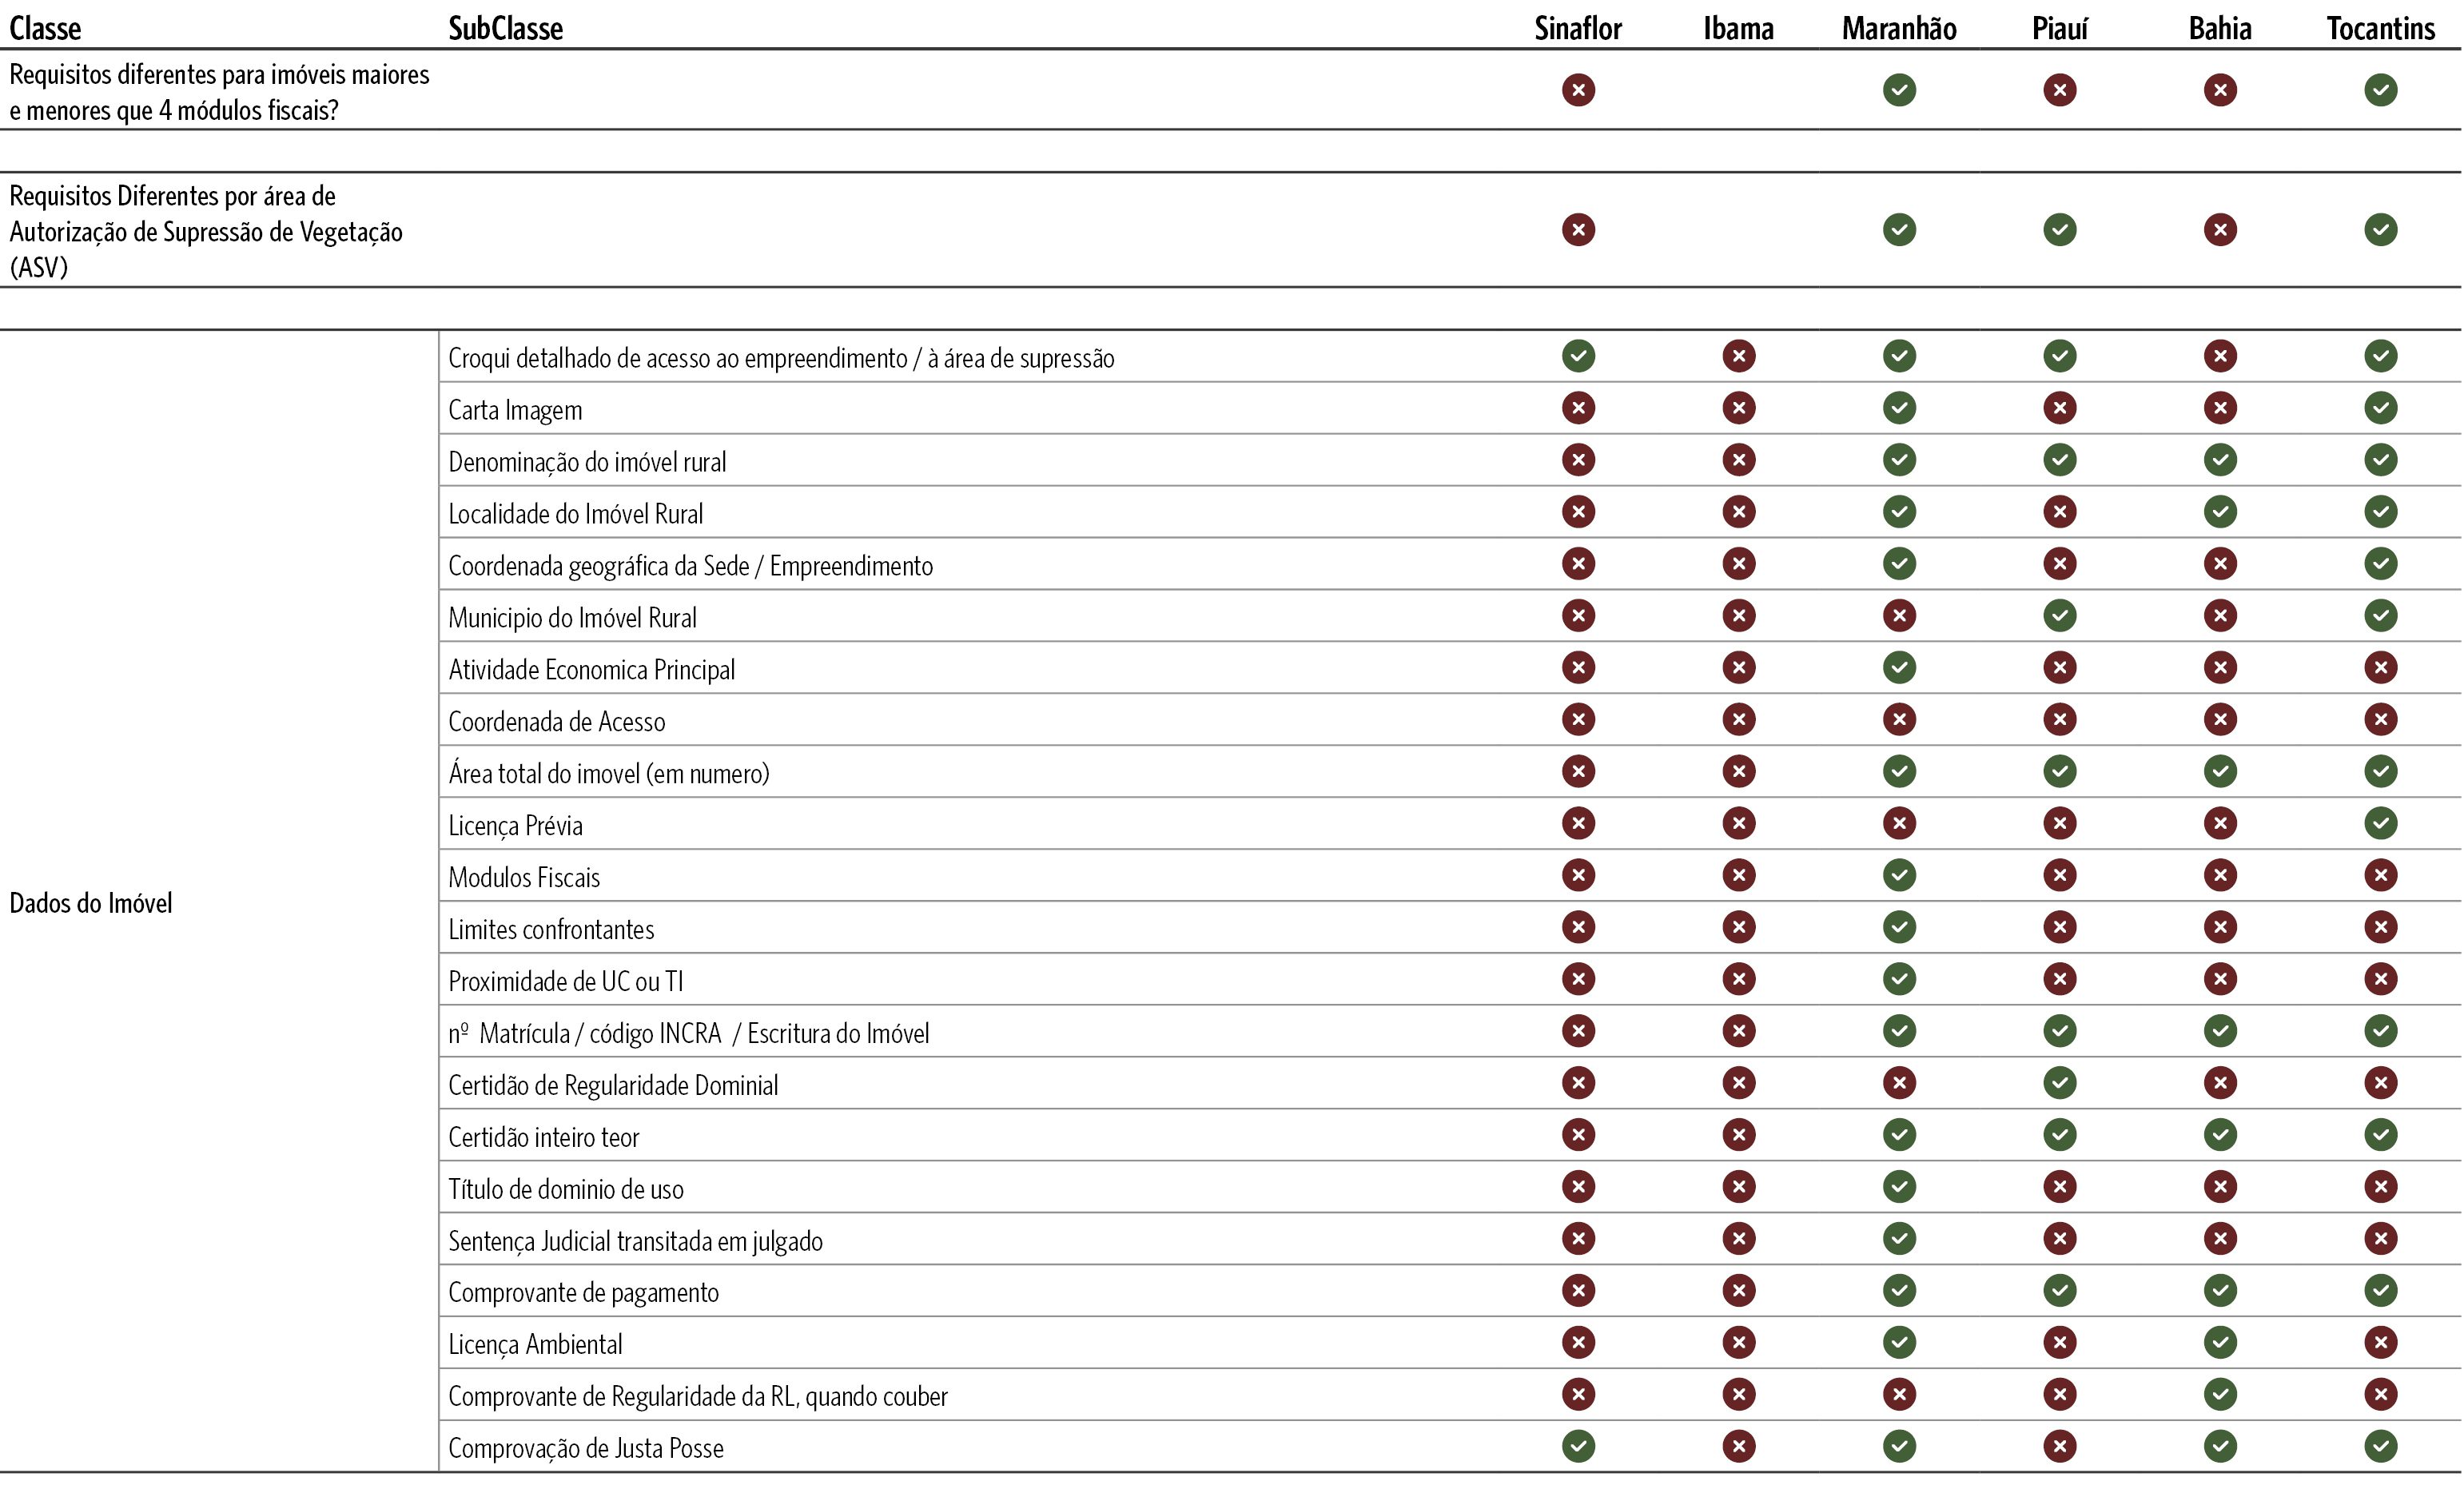The image size is (2464, 1493).
Task: Click Tocantins check icon for 4 módulos fiscais row
Action: click(x=2380, y=90)
